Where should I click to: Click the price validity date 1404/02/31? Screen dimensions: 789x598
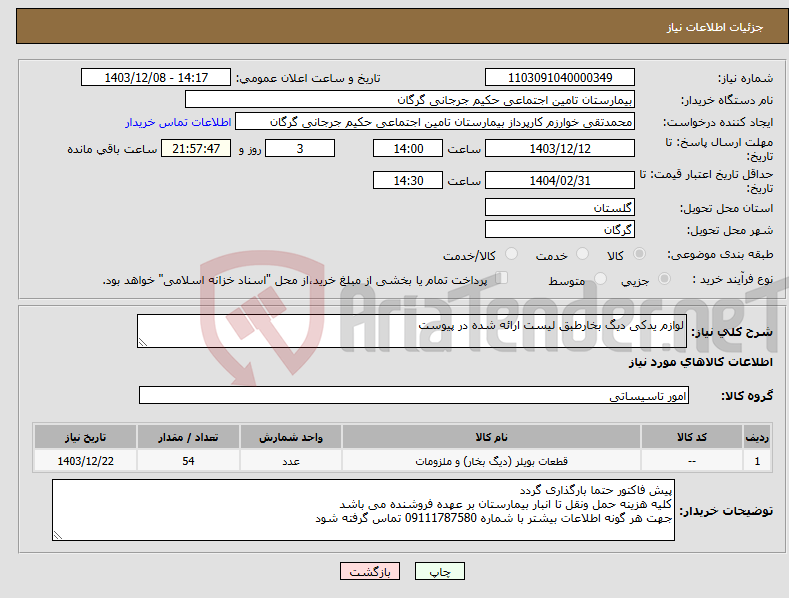[560, 180]
